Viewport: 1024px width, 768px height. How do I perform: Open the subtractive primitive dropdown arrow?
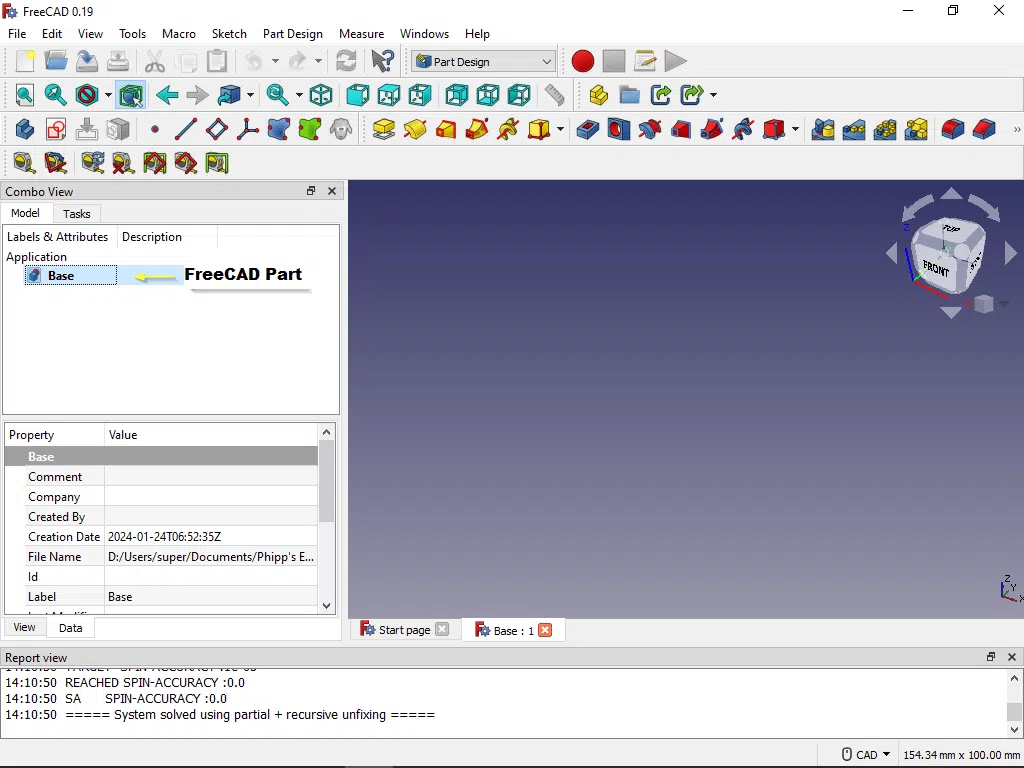tap(795, 129)
